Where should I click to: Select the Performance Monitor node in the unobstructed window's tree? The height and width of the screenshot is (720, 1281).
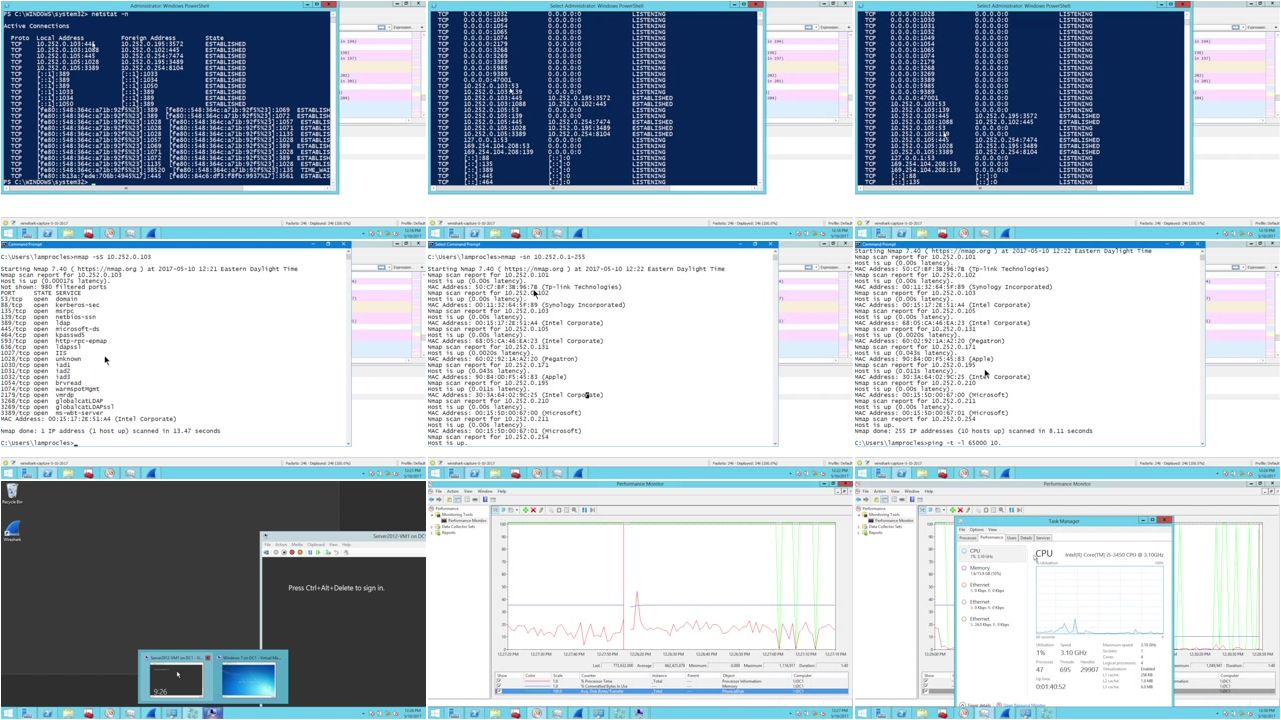pos(462,521)
